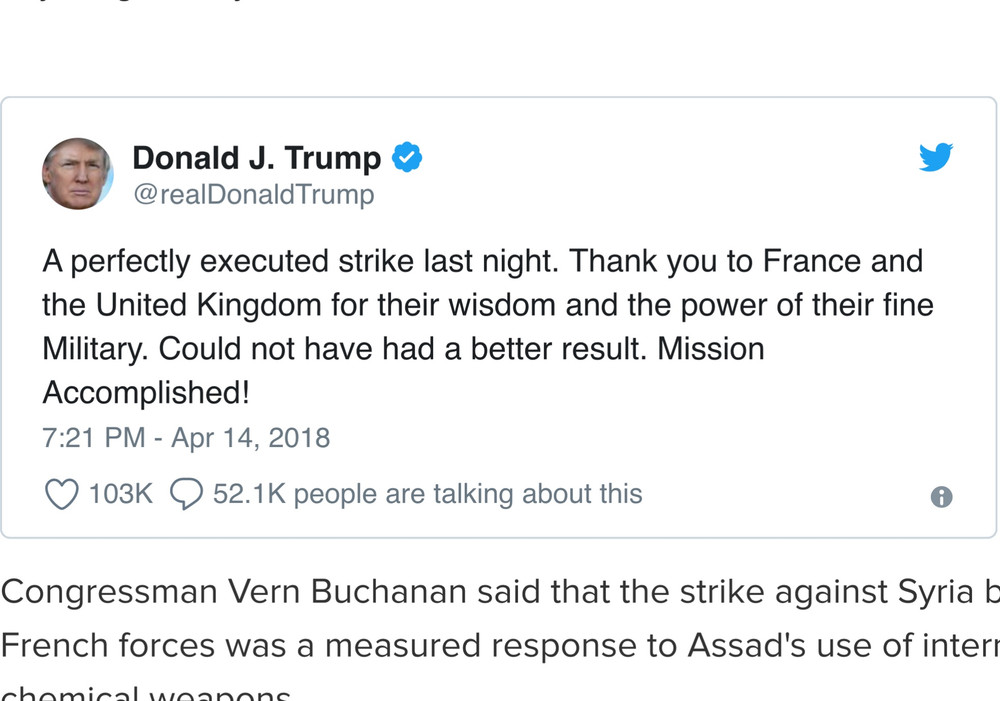Click the 'Congressman Vern Buchanan' article text
1000x701 pixels.
234,592
